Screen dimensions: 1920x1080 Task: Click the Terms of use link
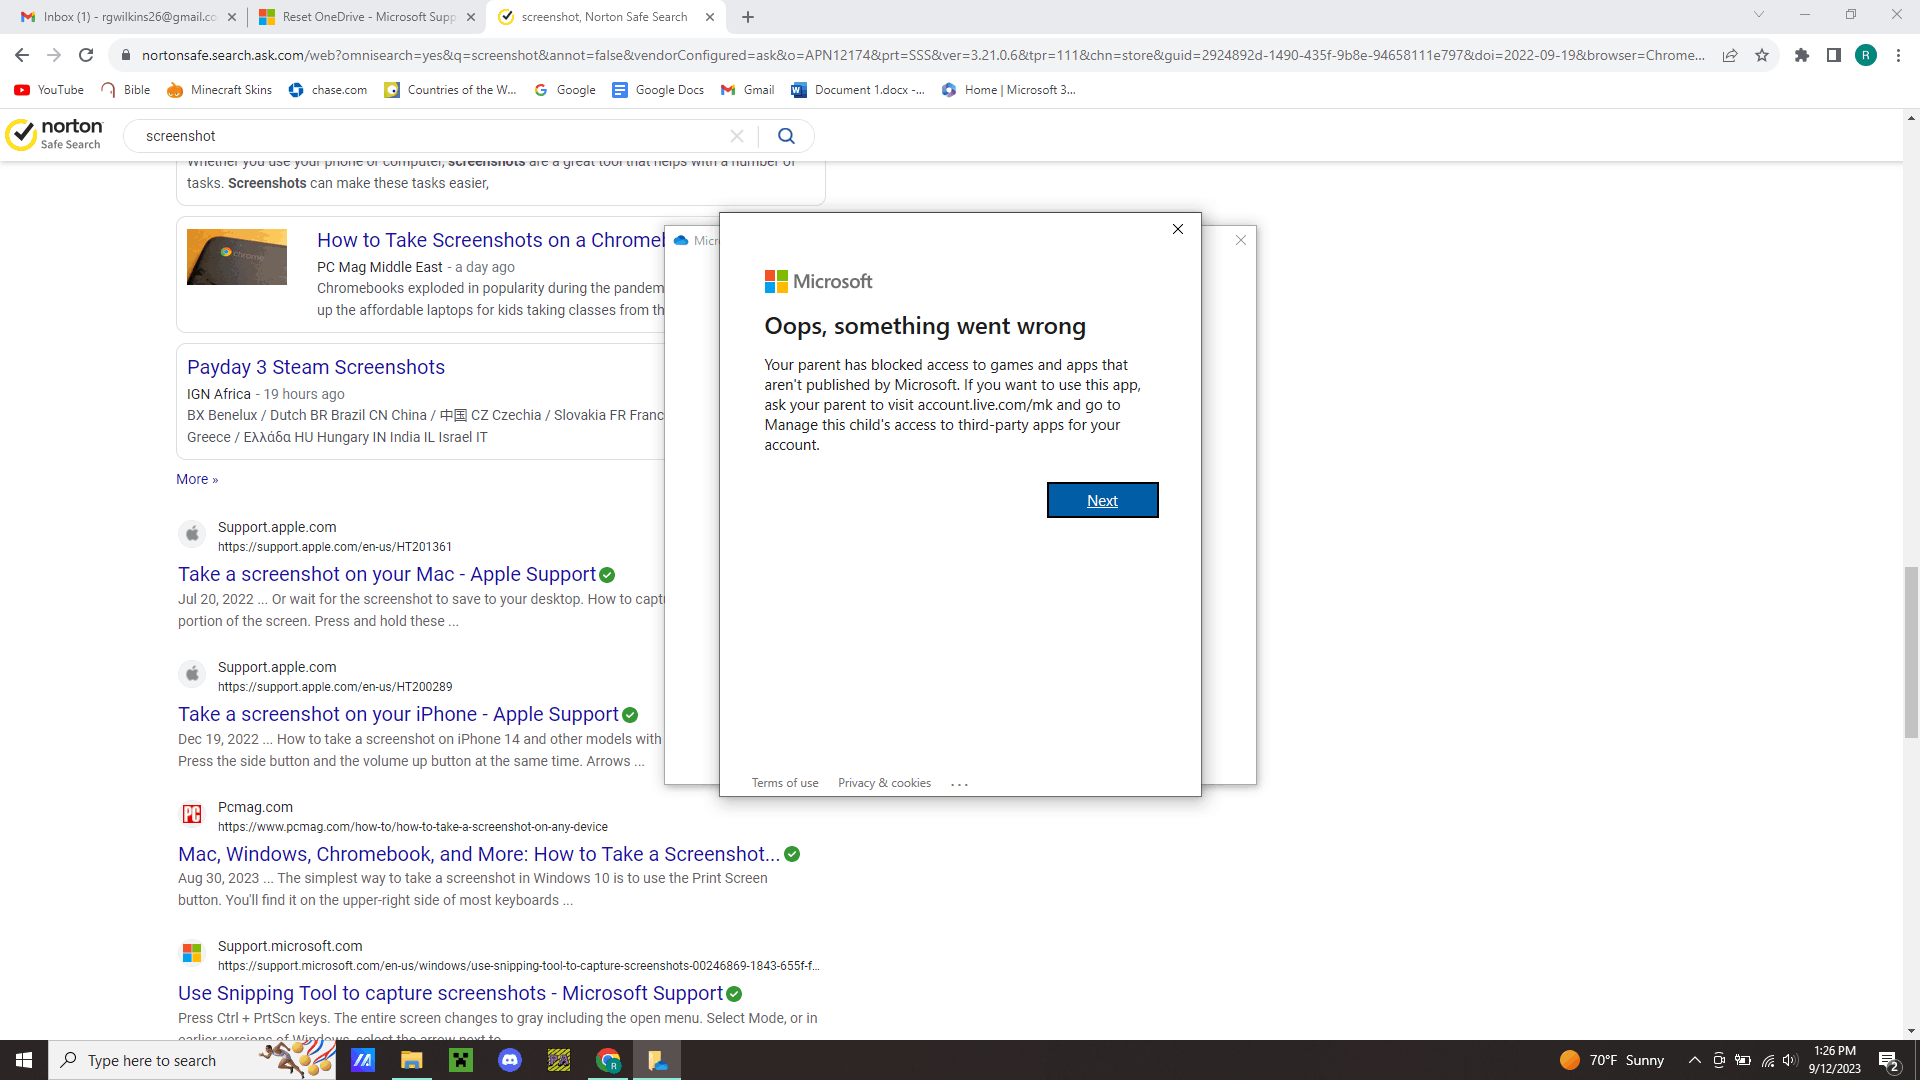tap(785, 783)
